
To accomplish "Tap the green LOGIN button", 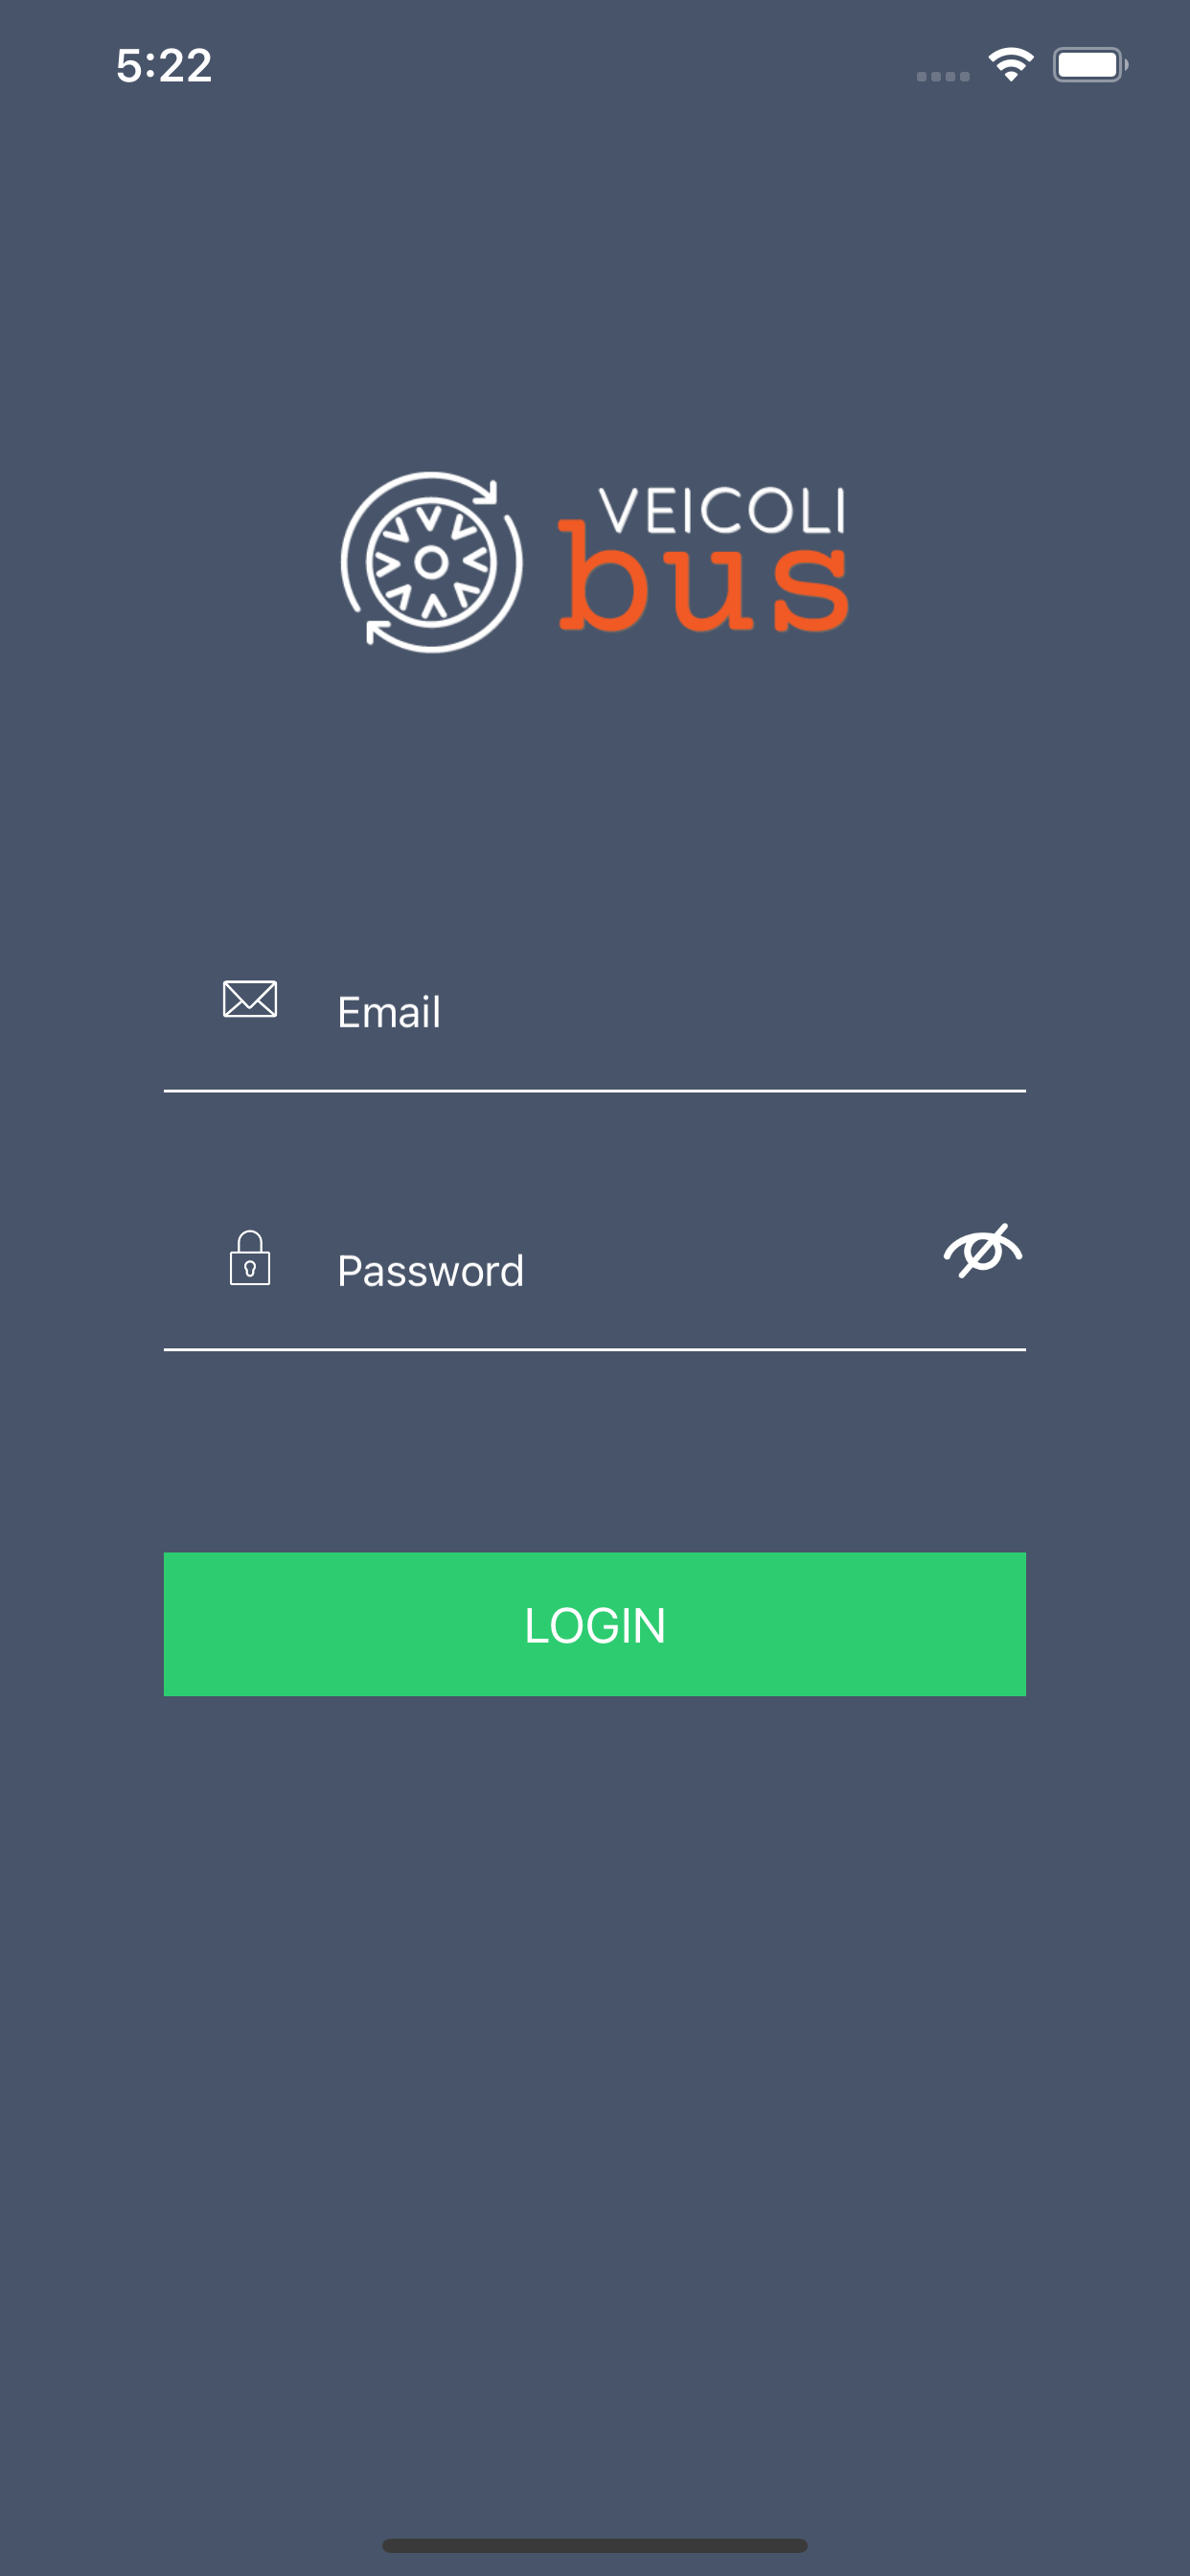I will (594, 1624).
